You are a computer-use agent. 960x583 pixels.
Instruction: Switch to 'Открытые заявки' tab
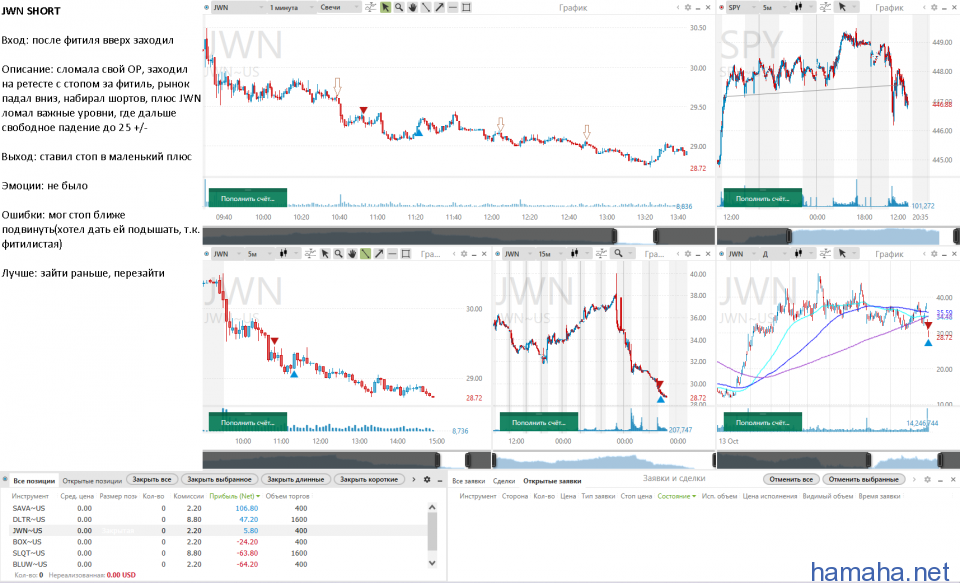tap(552, 481)
